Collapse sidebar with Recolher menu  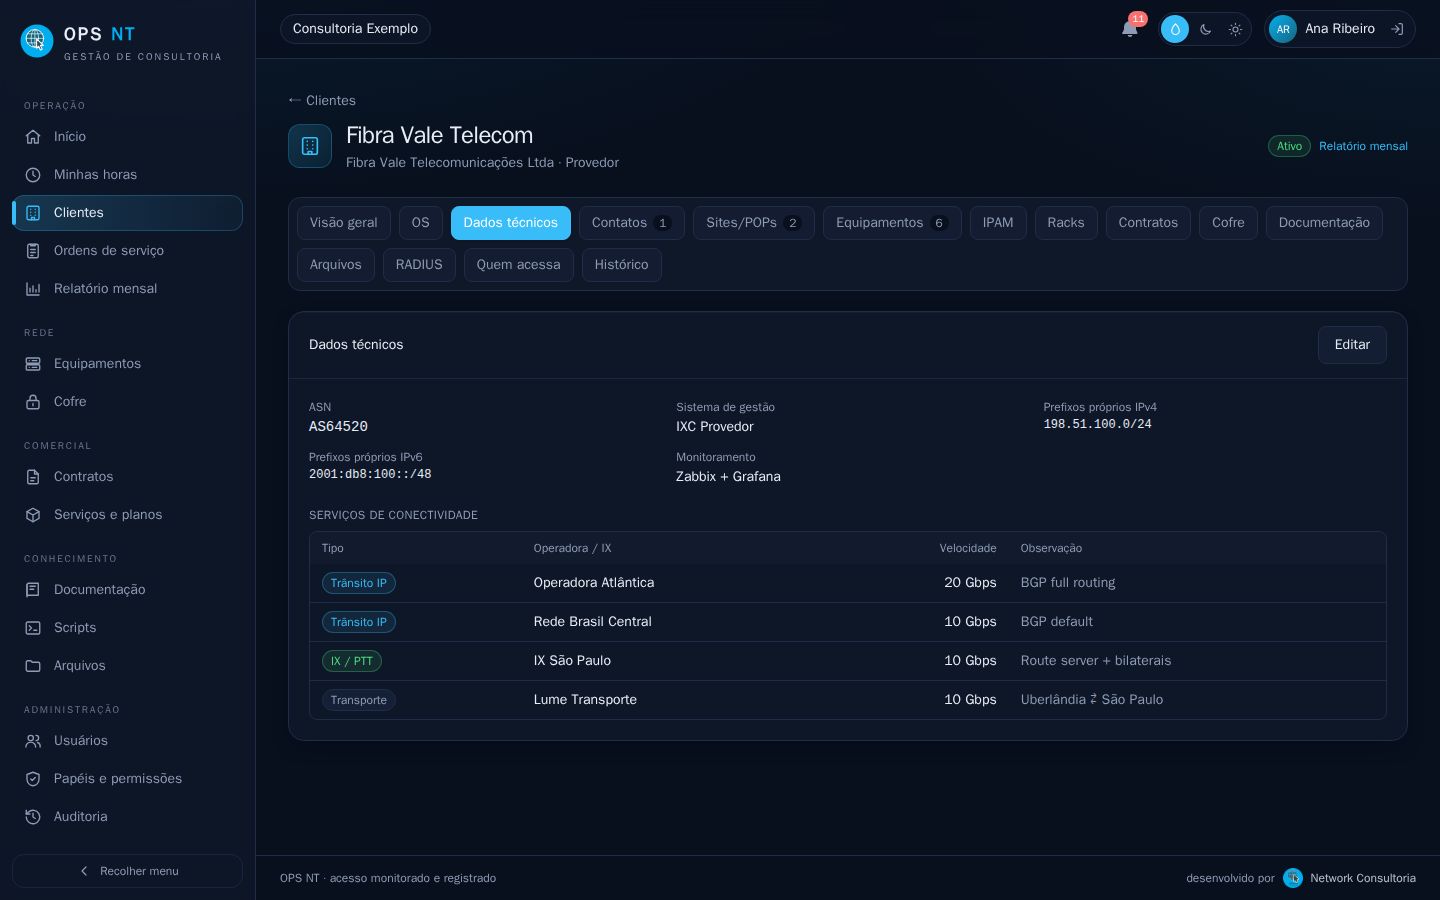click(x=127, y=871)
